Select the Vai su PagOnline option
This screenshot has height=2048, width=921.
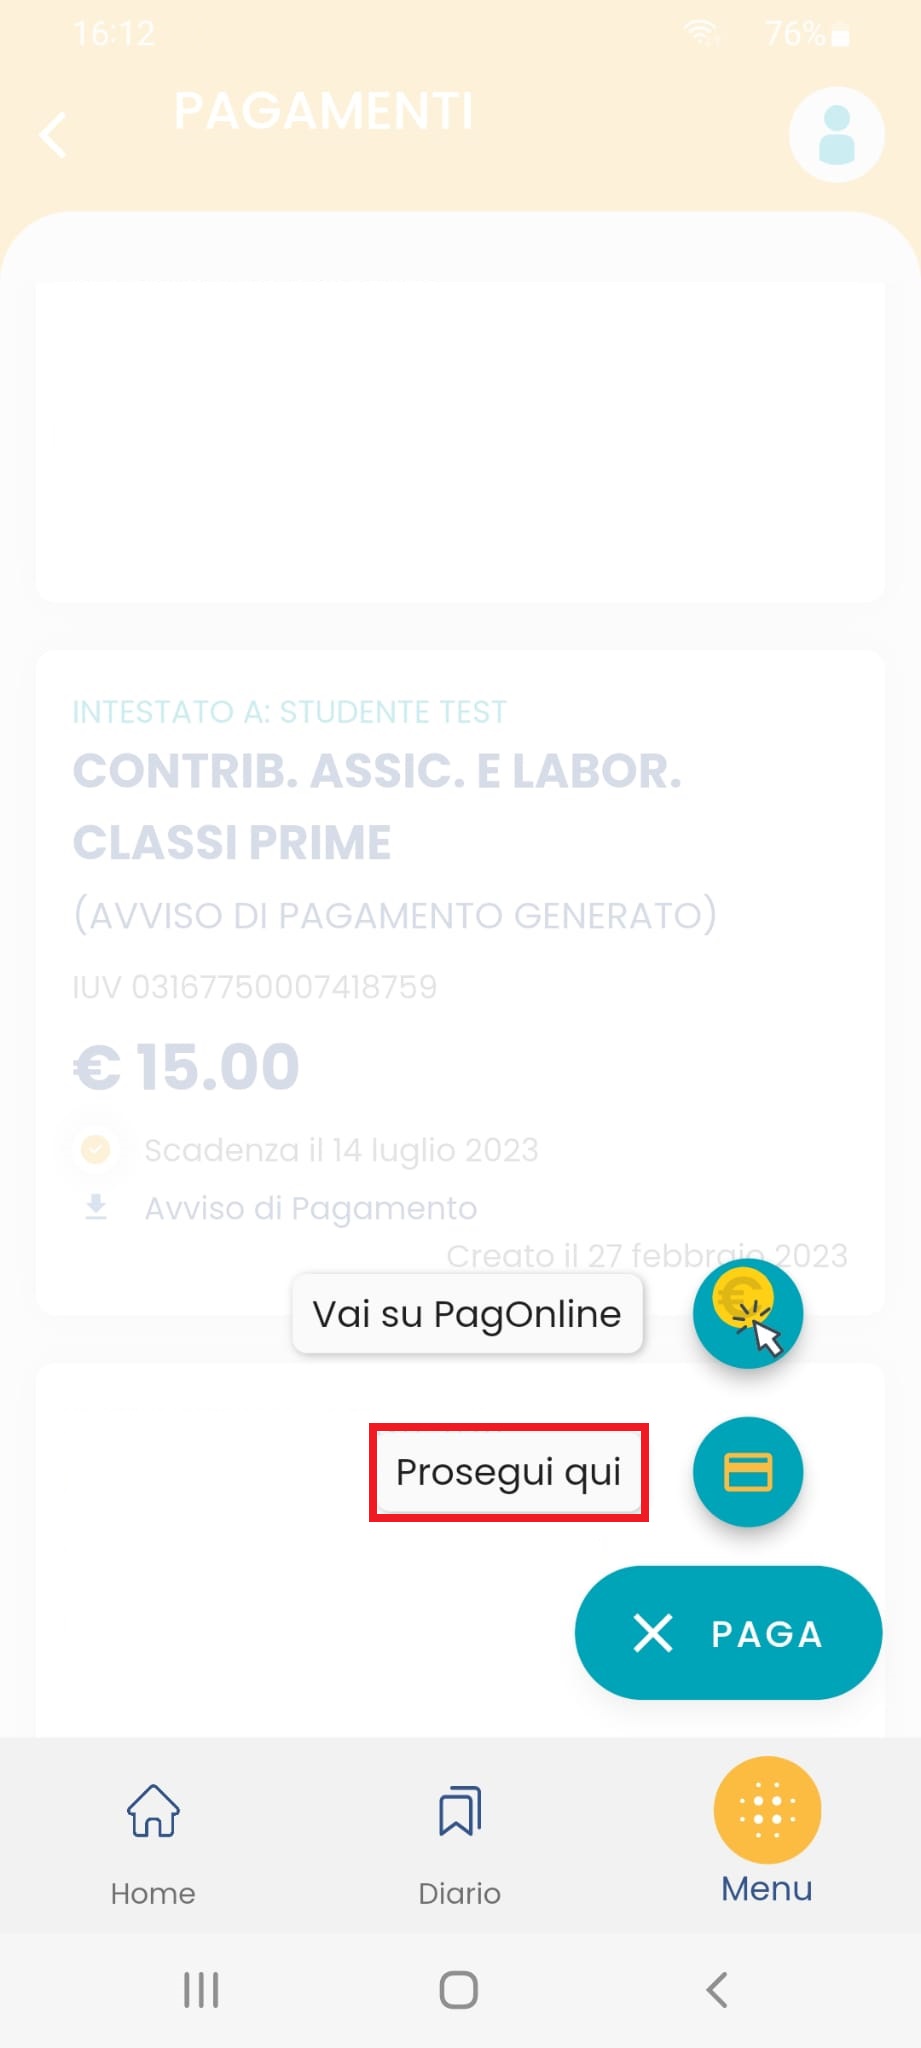pyautogui.click(x=467, y=1314)
